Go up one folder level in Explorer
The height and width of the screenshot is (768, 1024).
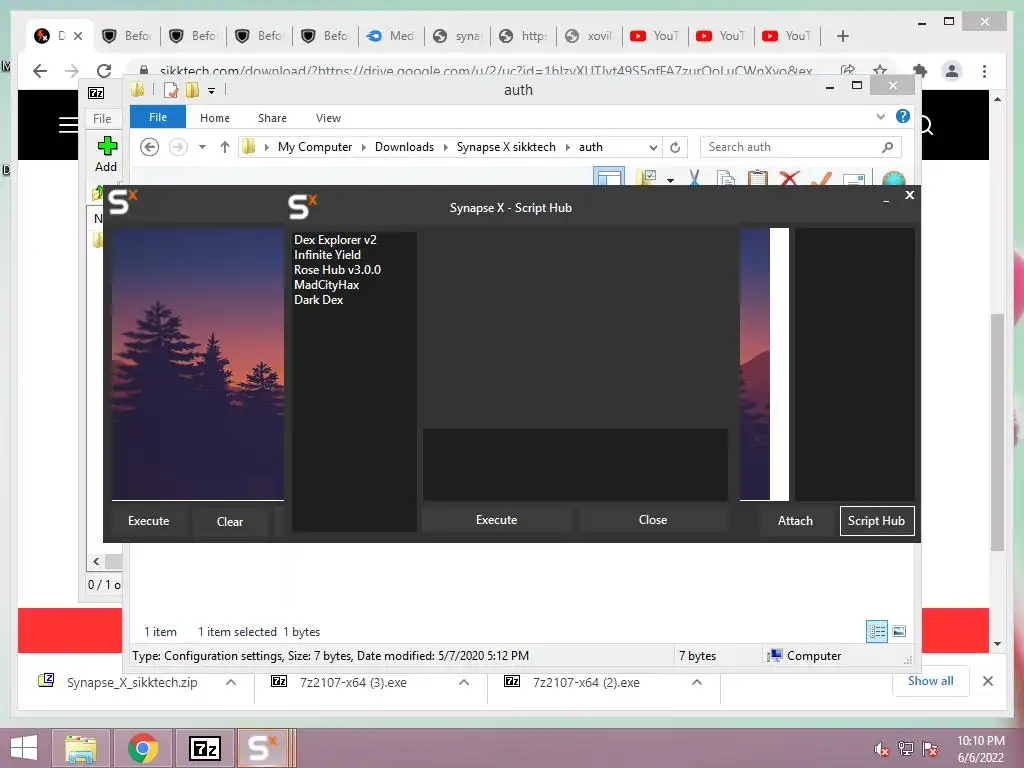(225, 147)
